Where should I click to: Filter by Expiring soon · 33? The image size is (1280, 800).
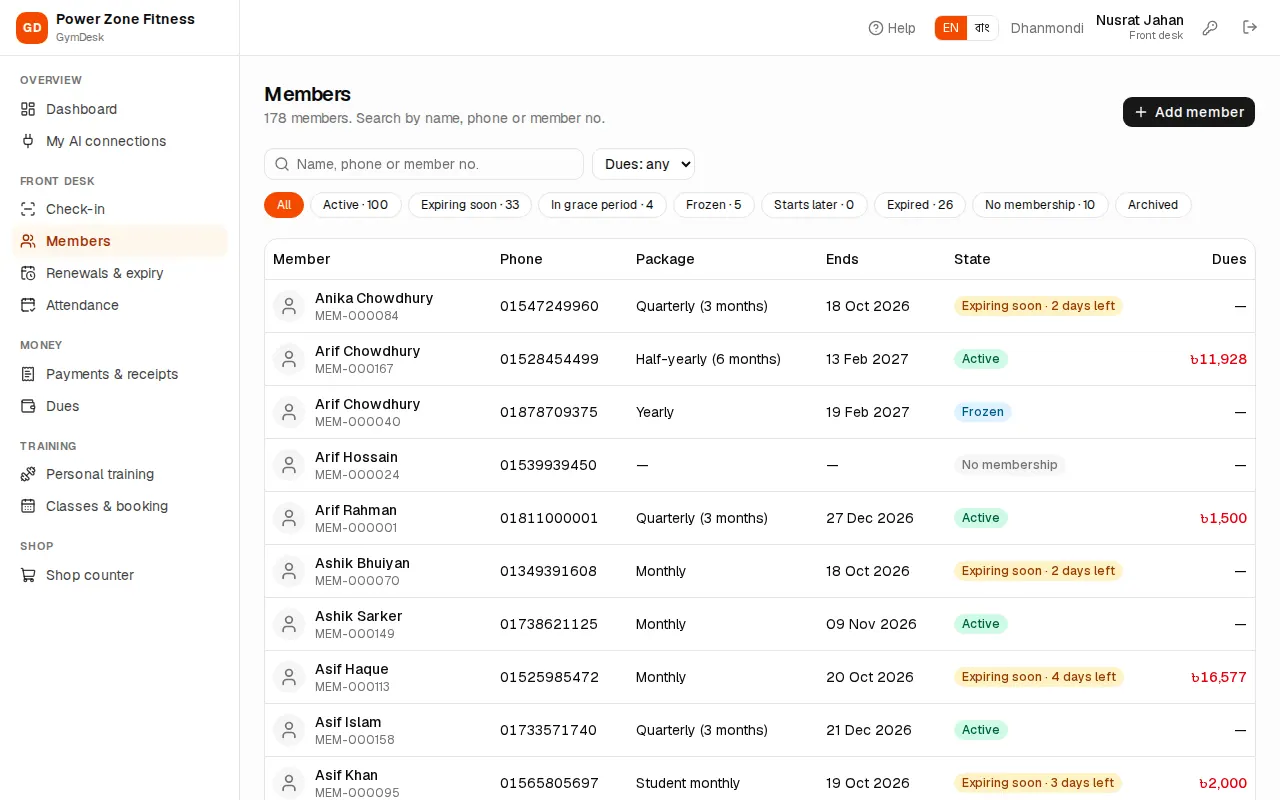click(x=470, y=205)
